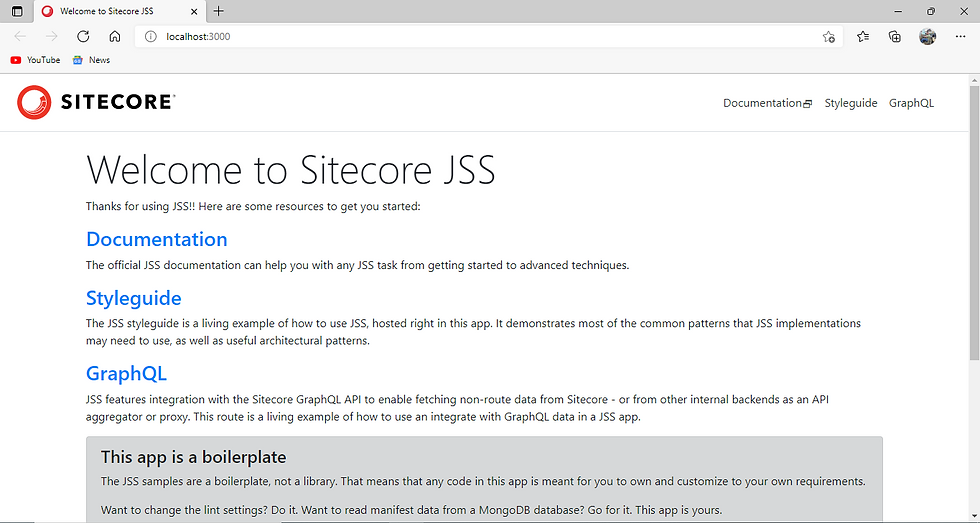Open the user profile avatar
Viewport: 980px width, 523px height.
point(928,36)
